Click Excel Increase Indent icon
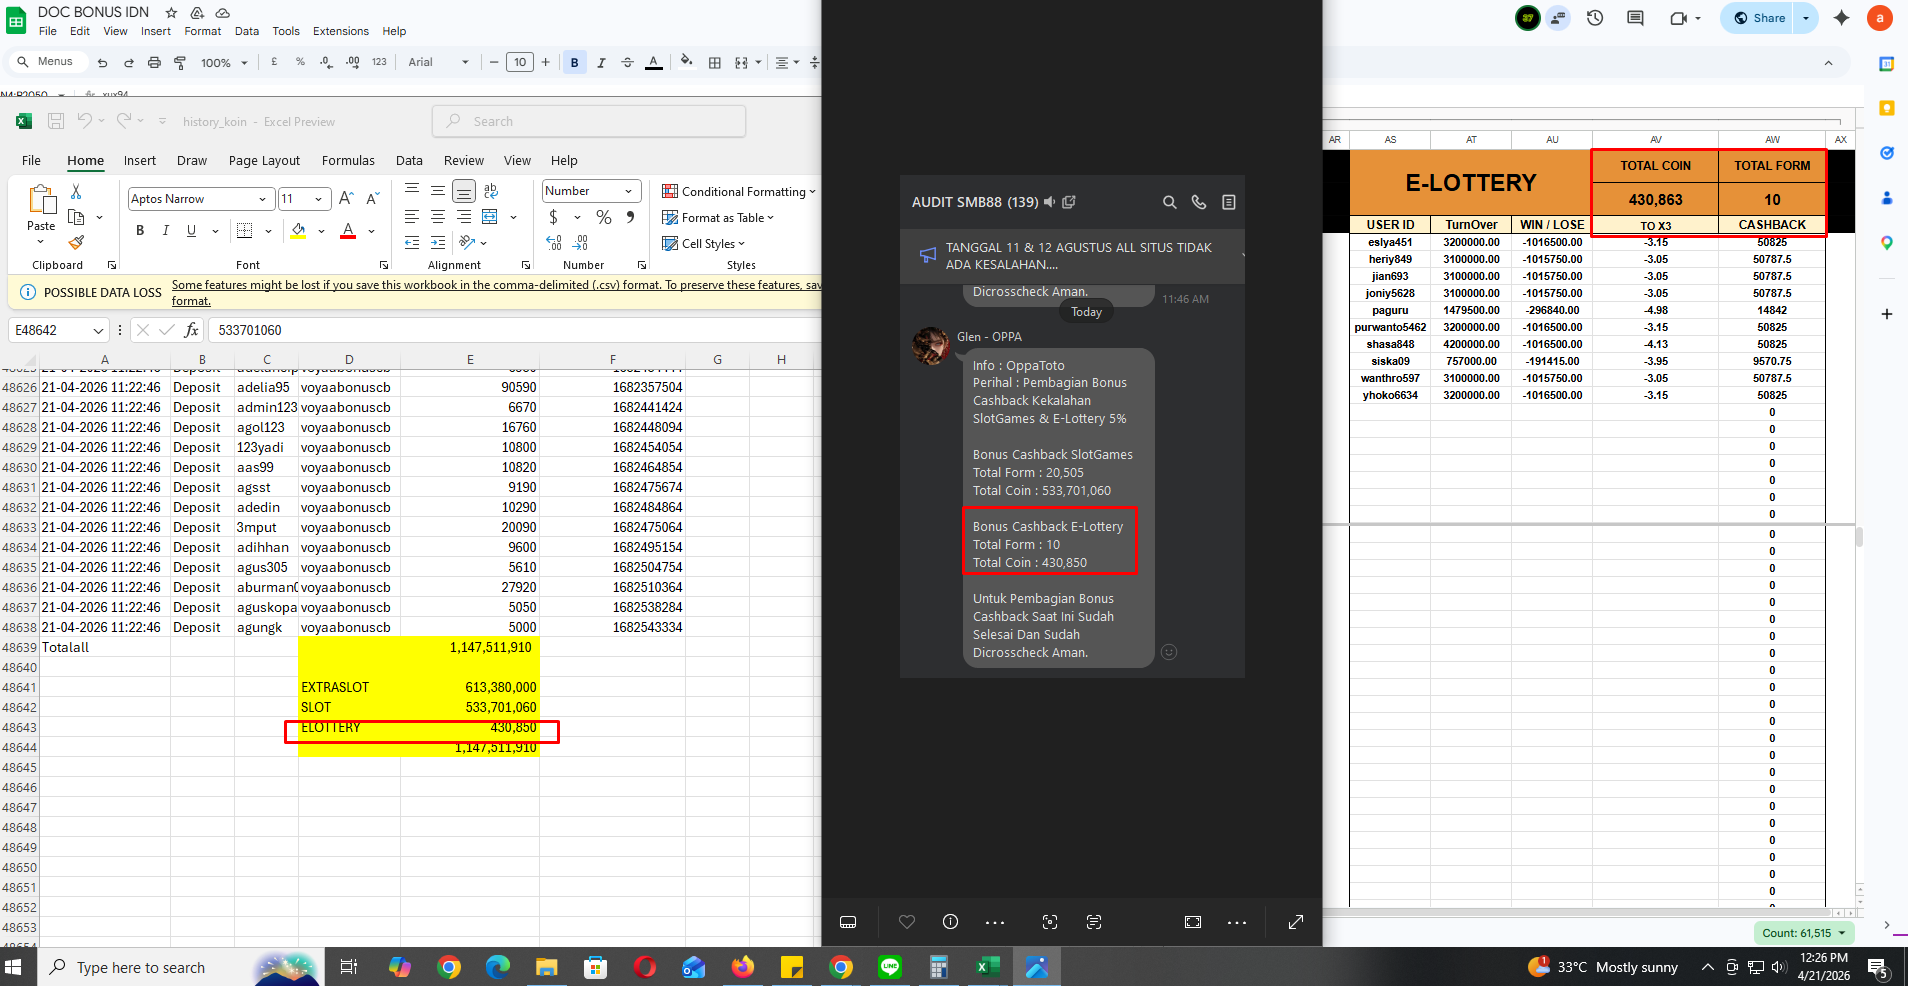 (x=438, y=243)
